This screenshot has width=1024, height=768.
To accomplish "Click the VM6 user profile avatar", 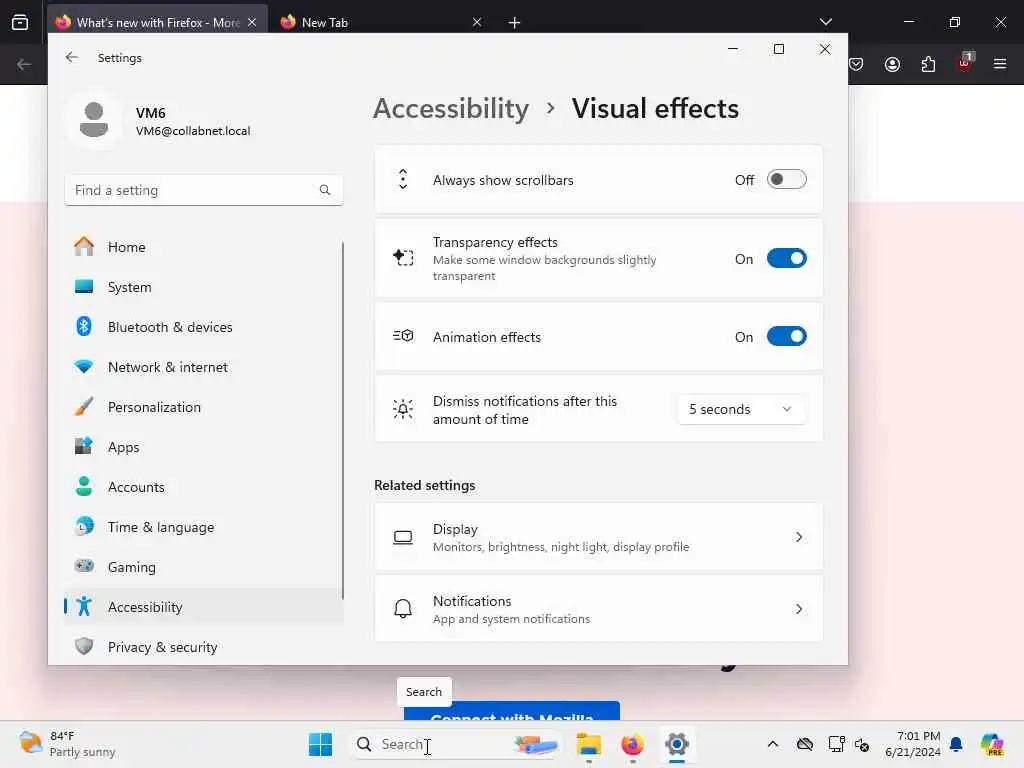I will (x=94, y=120).
